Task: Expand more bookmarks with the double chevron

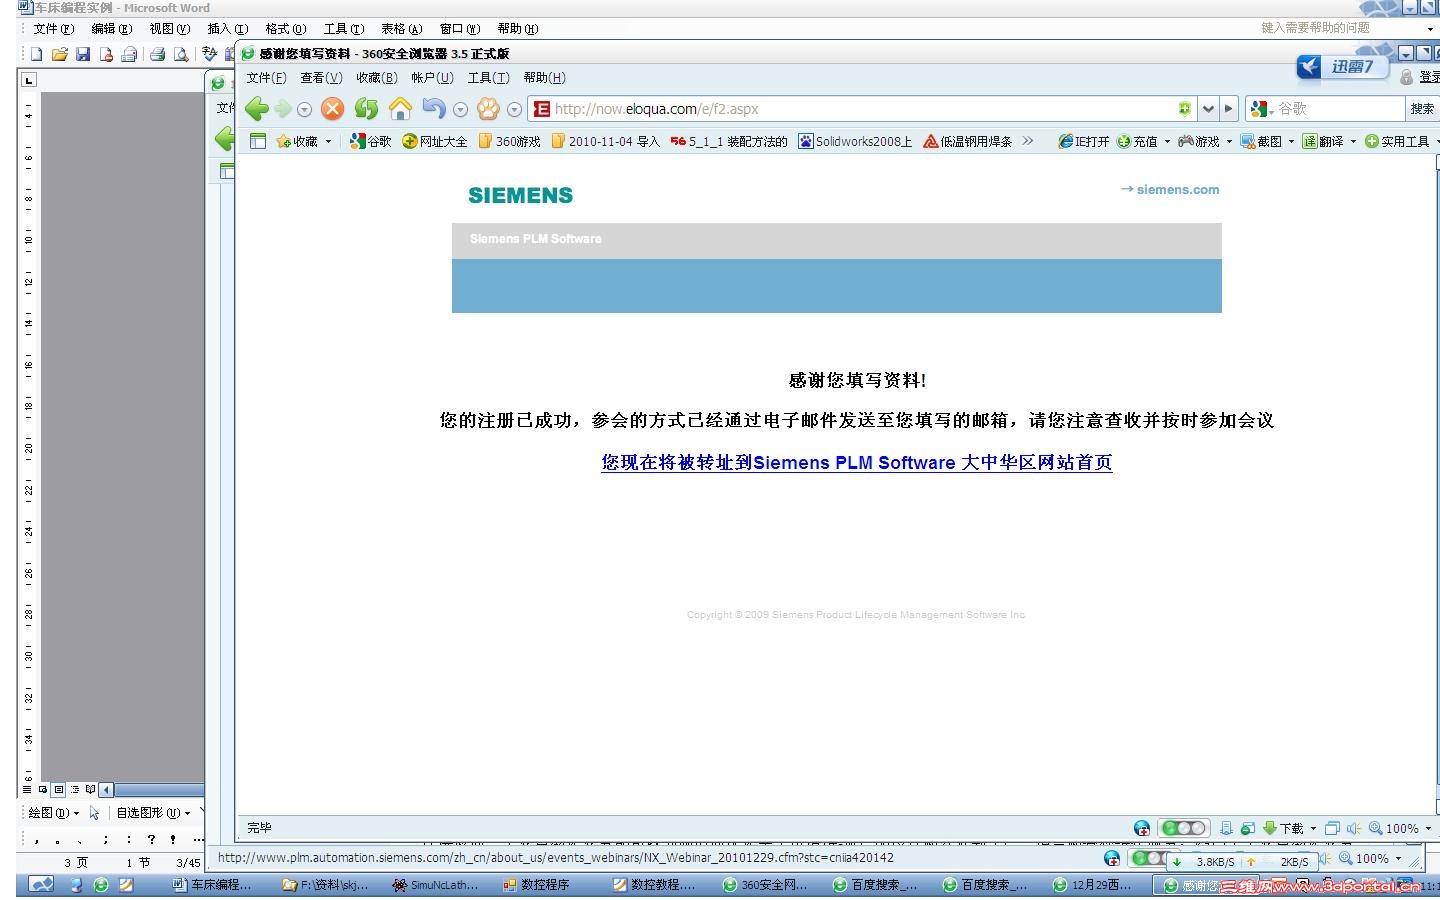Action: (x=1028, y=141)
